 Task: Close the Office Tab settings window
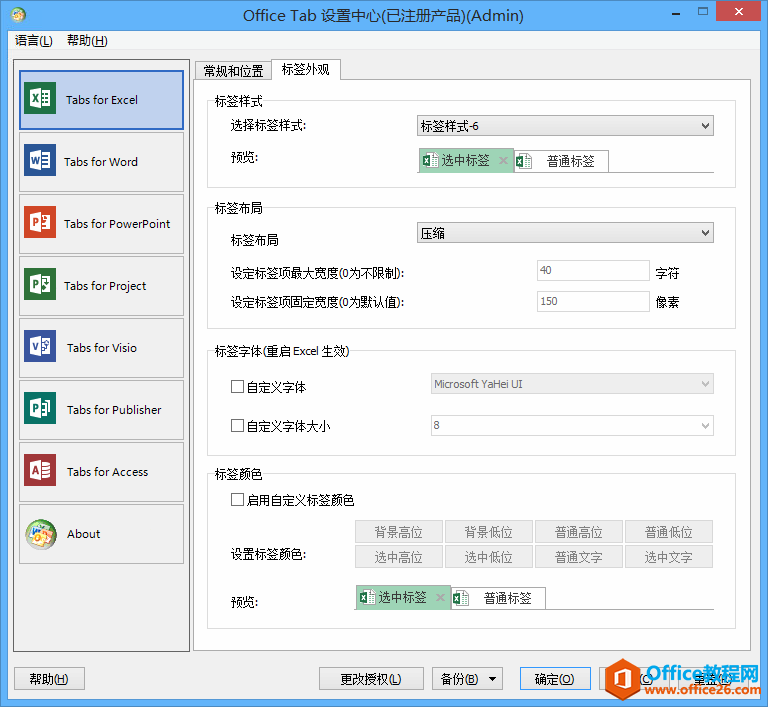[x=739, y=12]
